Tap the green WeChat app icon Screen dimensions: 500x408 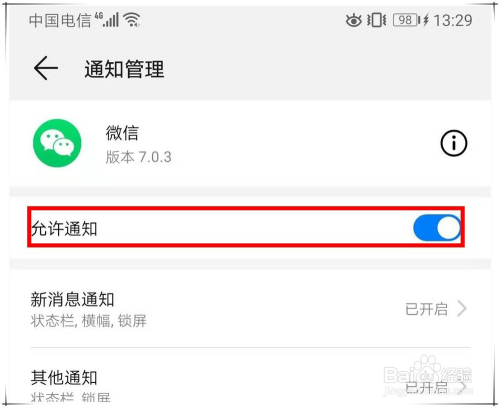click(x=57, y=143)
